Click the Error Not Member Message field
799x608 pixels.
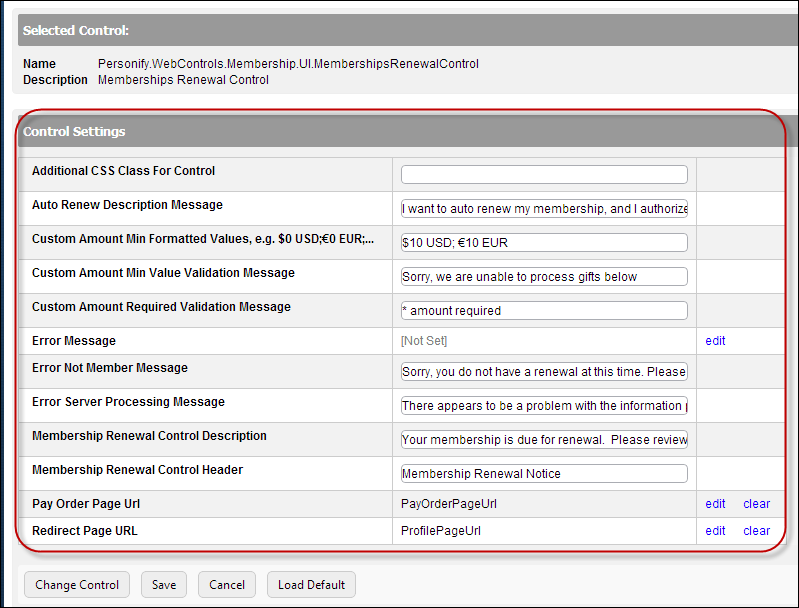pyautogui.click(x=544, y=372)
